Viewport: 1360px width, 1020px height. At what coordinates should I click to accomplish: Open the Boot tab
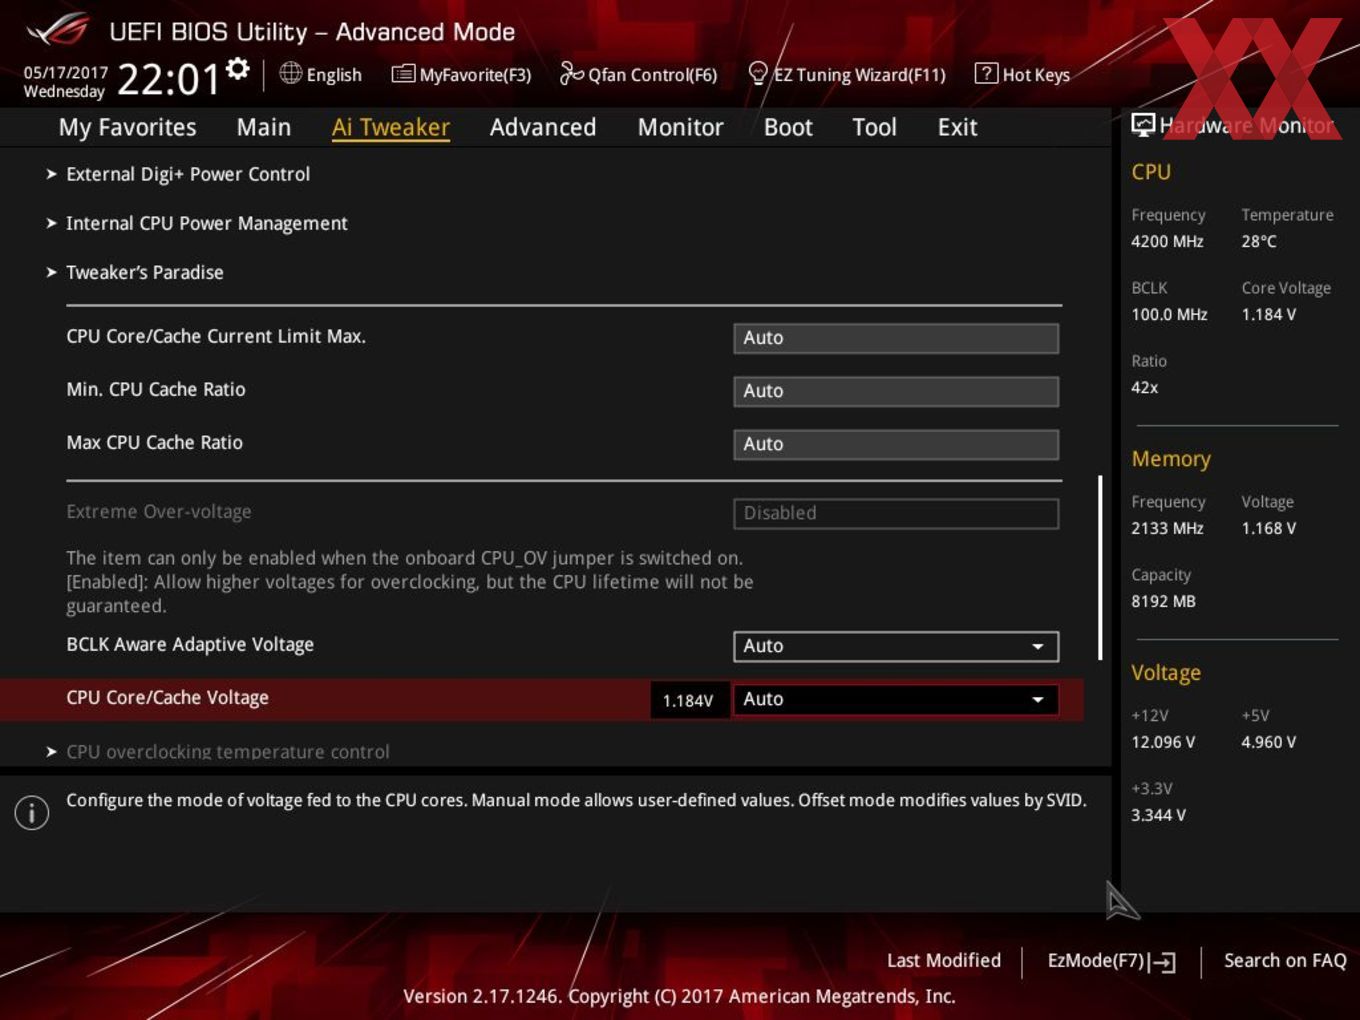[x=788, y=127]
